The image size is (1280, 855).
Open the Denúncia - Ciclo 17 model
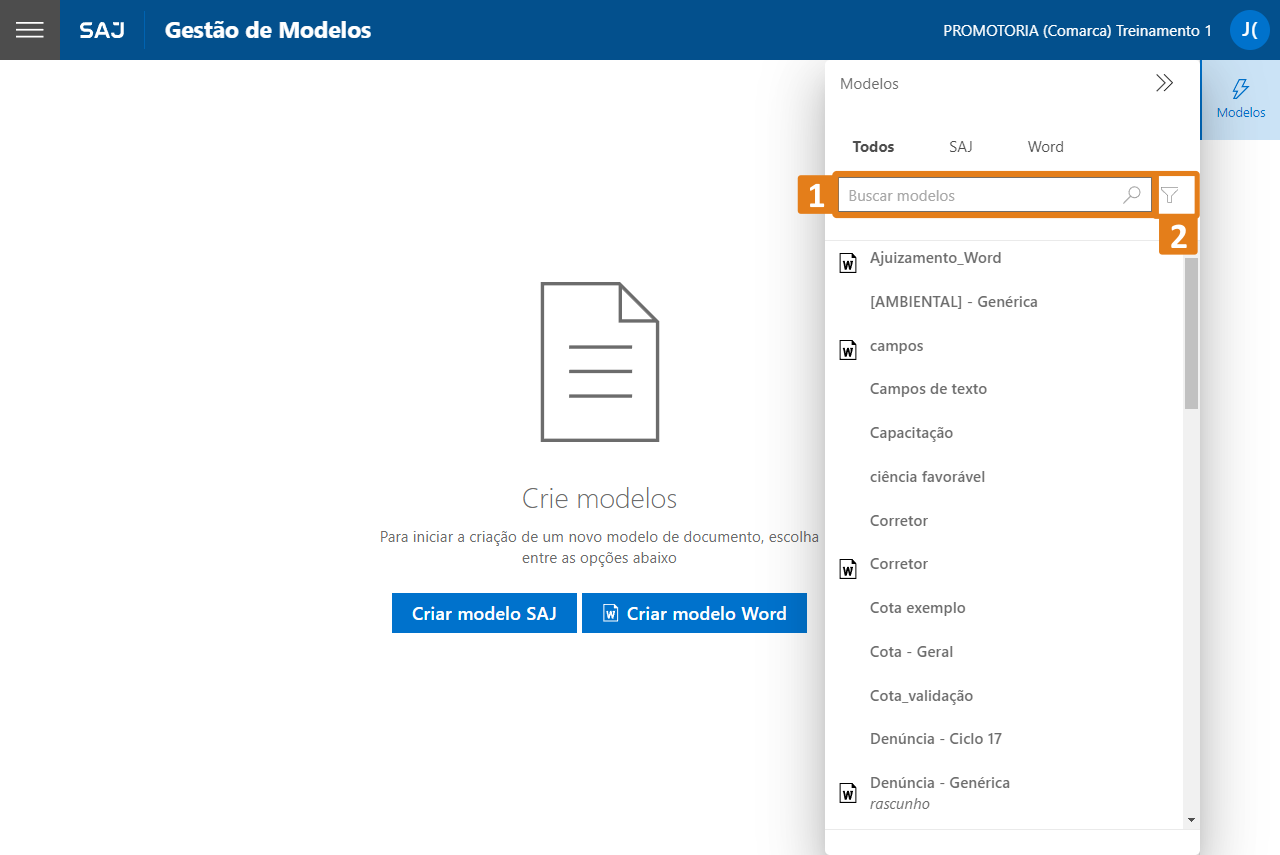(x=935, y=739)
